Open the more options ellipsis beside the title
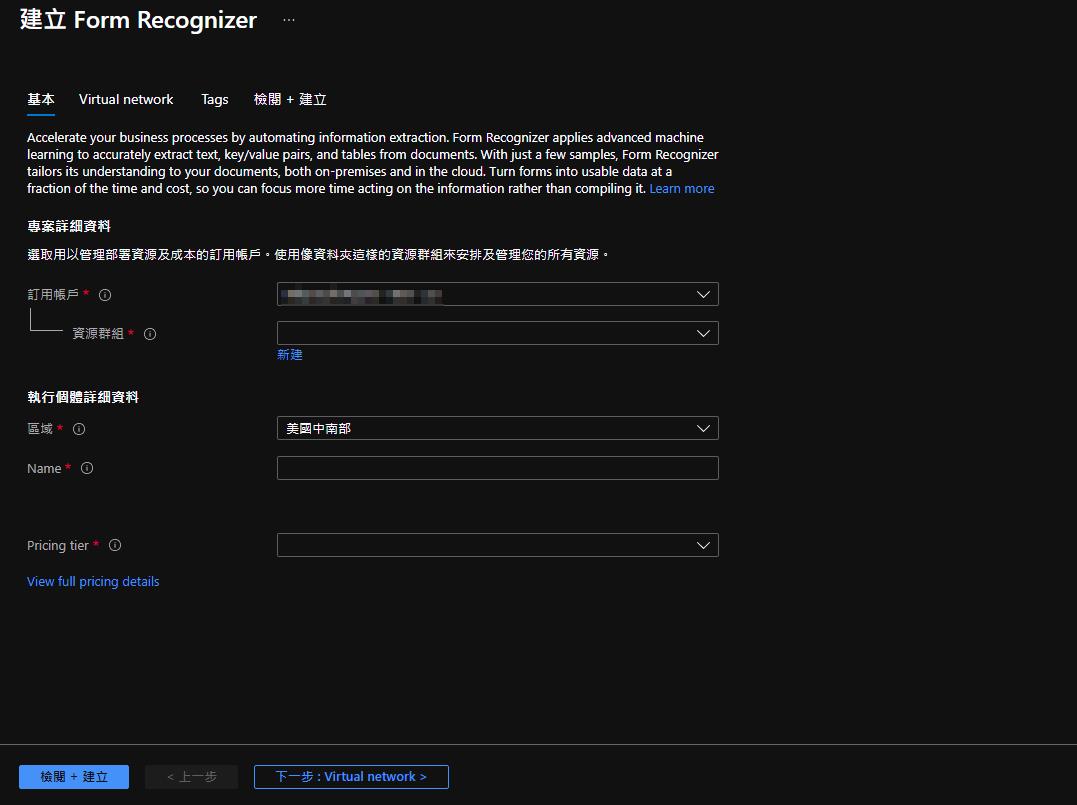 point(289,20)
